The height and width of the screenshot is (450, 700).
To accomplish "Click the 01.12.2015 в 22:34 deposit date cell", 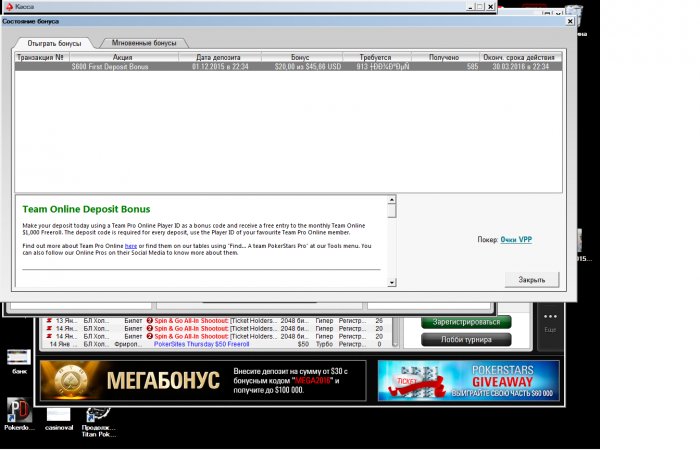I will tap(220, 67).
